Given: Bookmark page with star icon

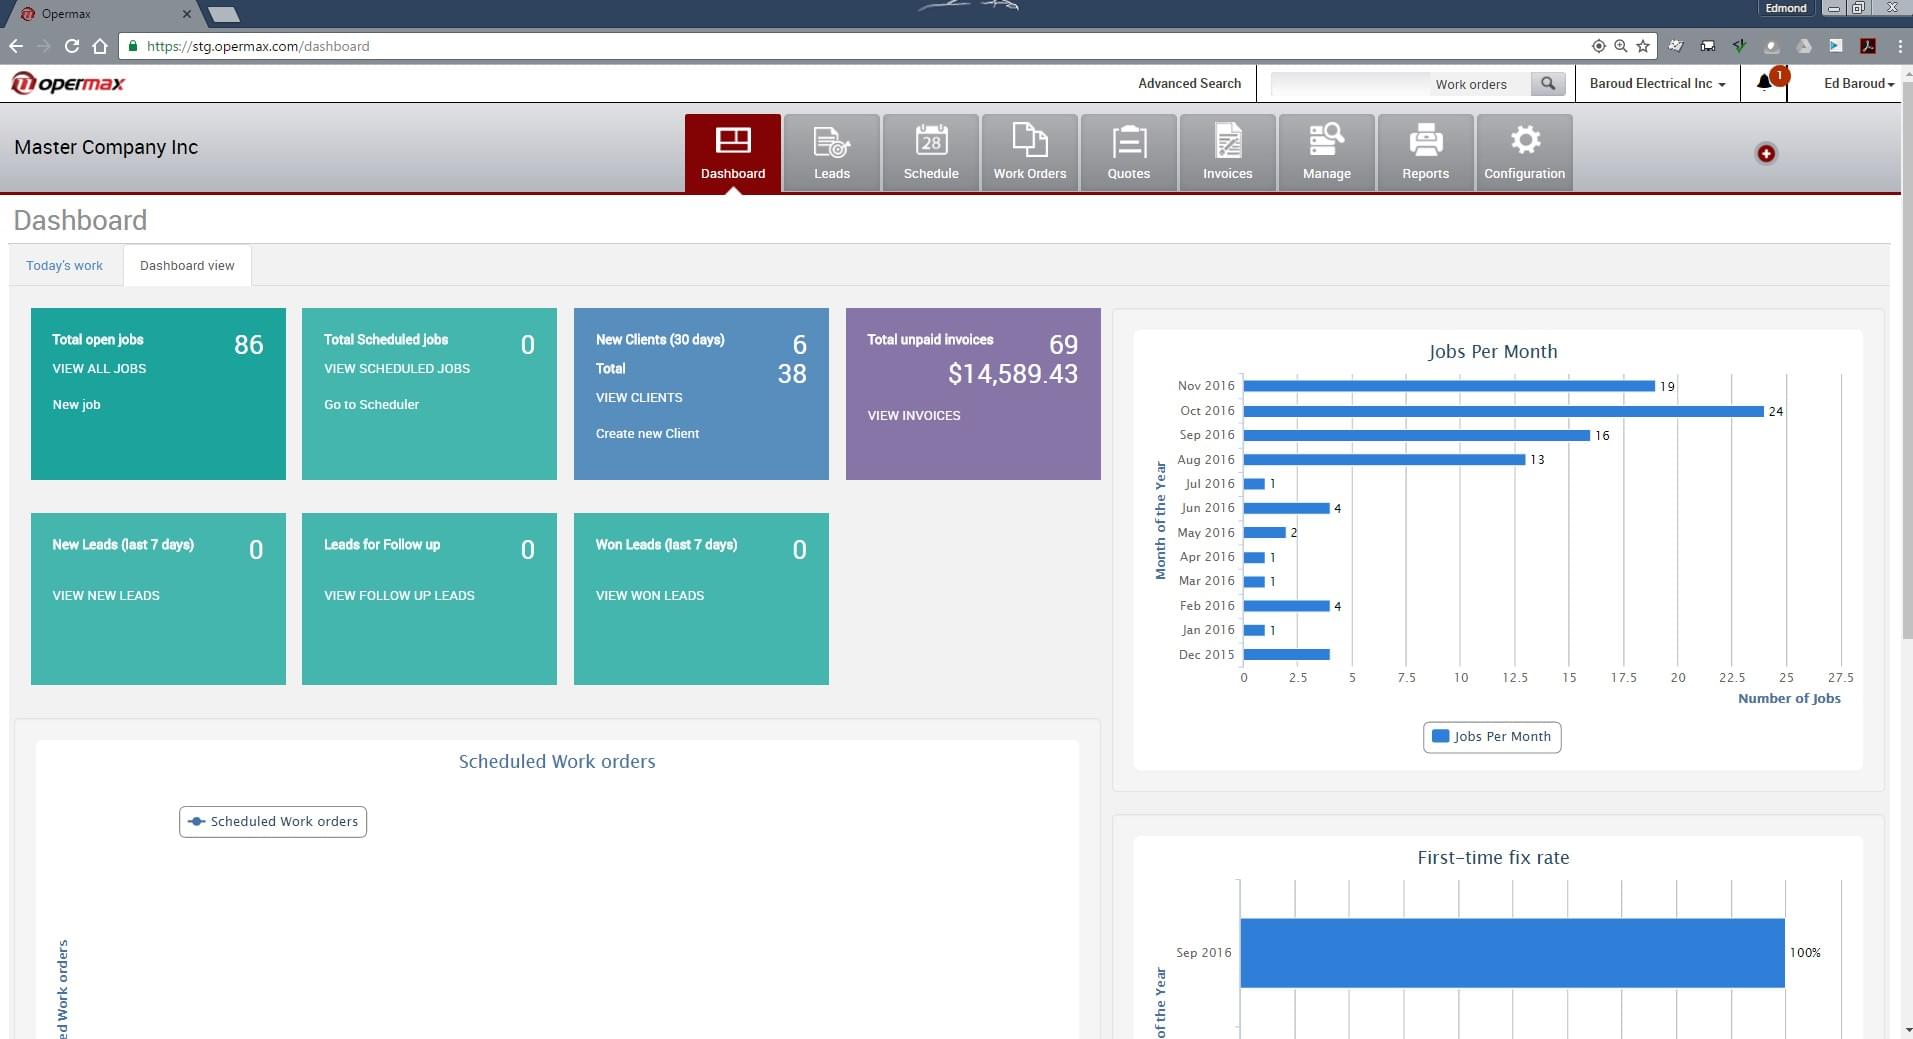Looking at the screenshot, I should (1642, 46).
